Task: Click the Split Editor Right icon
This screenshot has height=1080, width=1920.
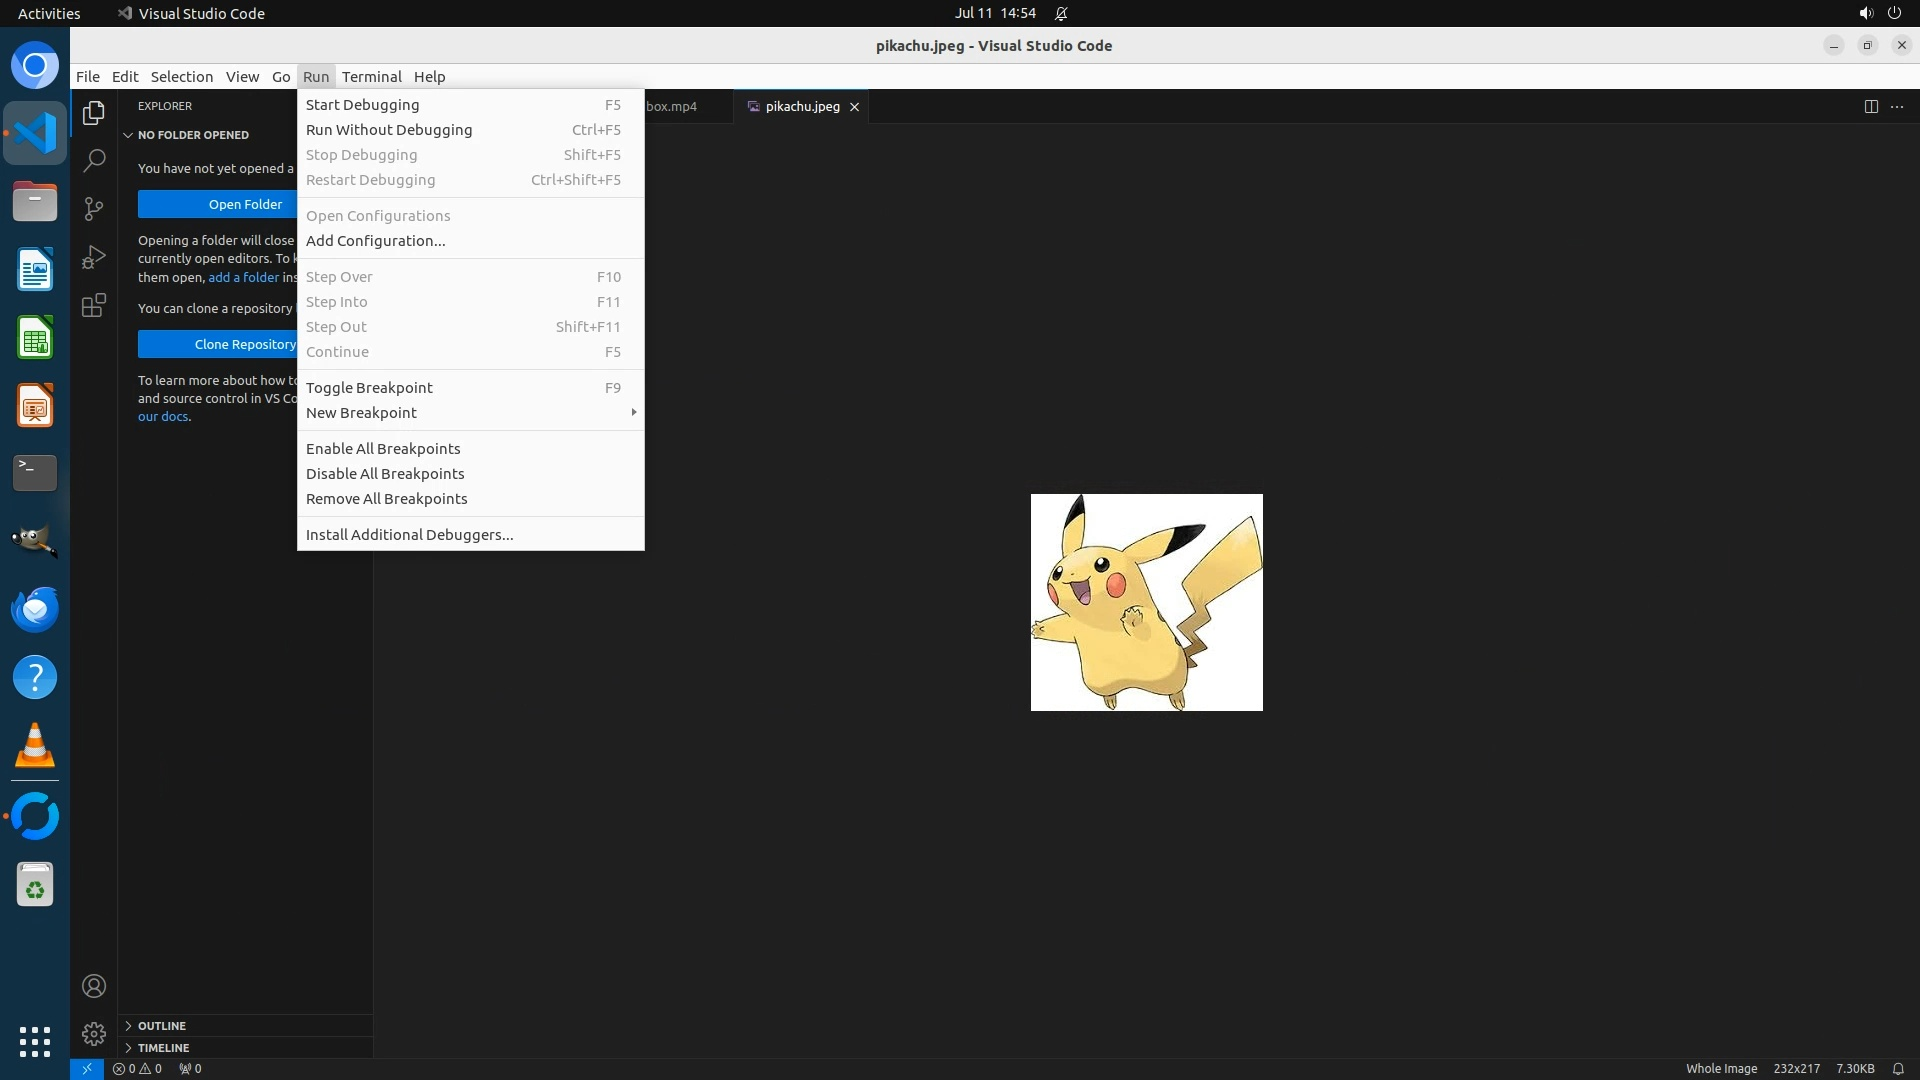Action: point(1871,106)
